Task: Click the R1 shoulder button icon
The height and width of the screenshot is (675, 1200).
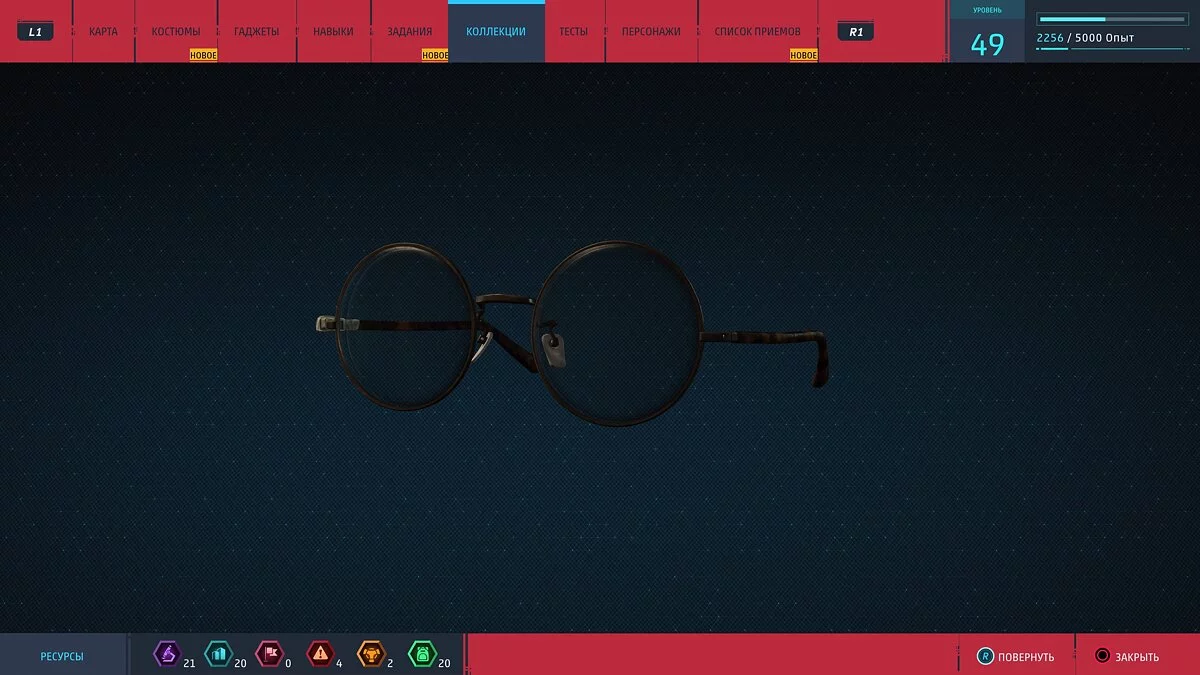Action: 855,32
